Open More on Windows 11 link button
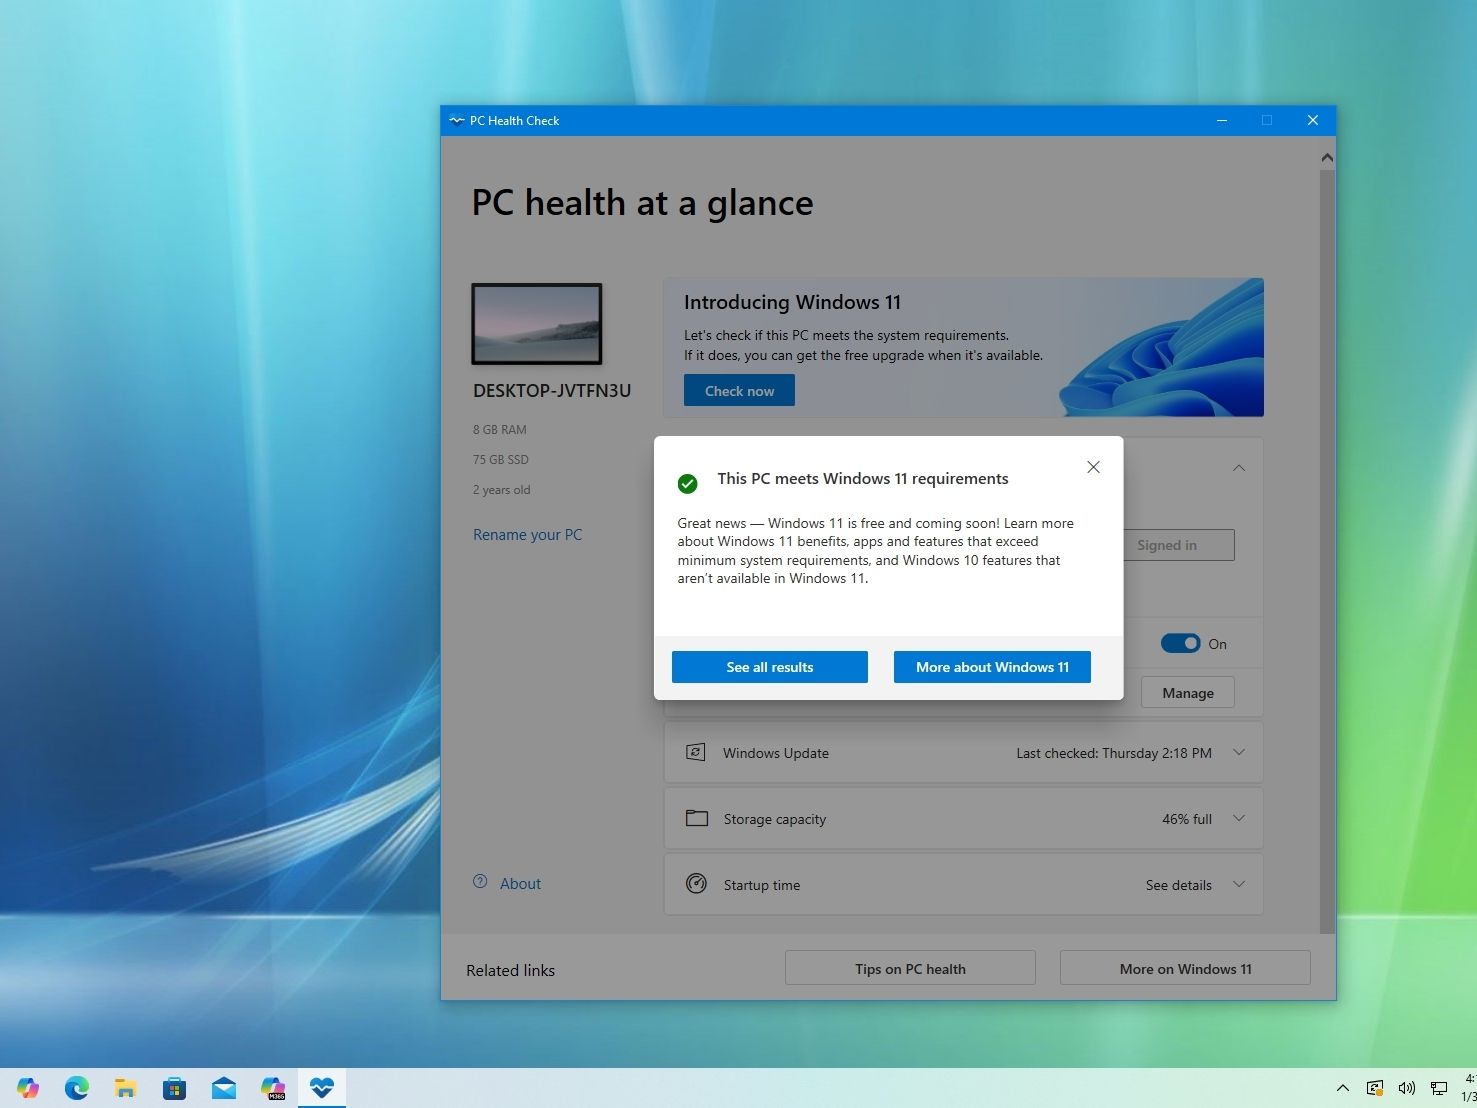The image size is (1477, 1108). pos(1185,968)
